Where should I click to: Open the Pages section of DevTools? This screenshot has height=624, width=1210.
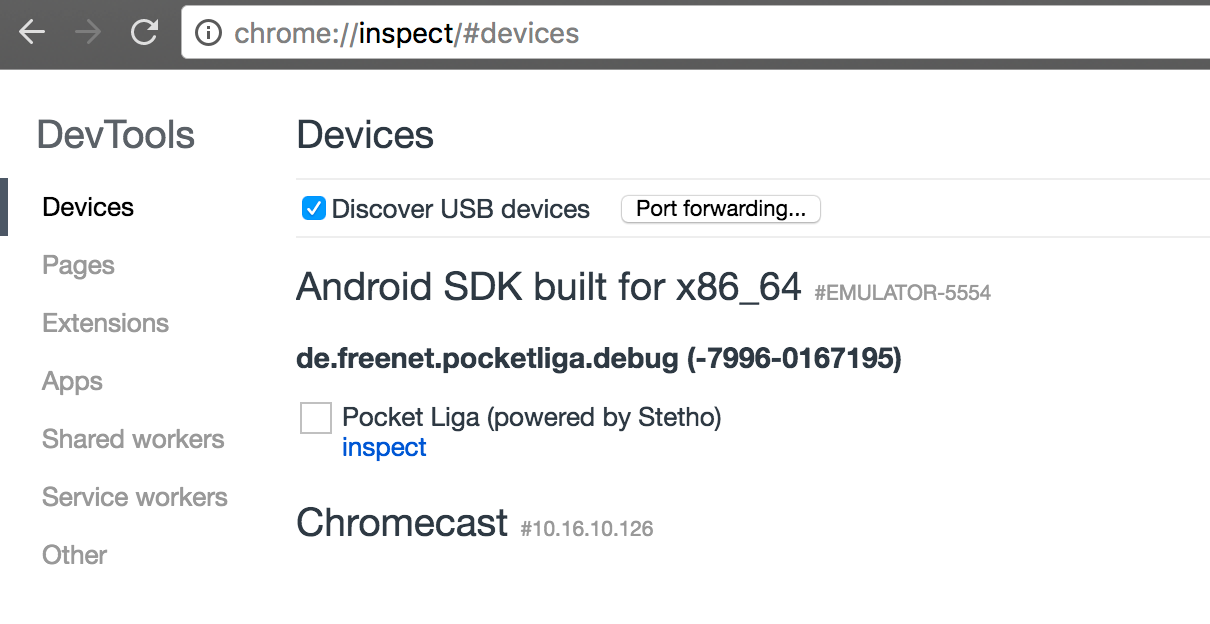(x=78, y=265)
